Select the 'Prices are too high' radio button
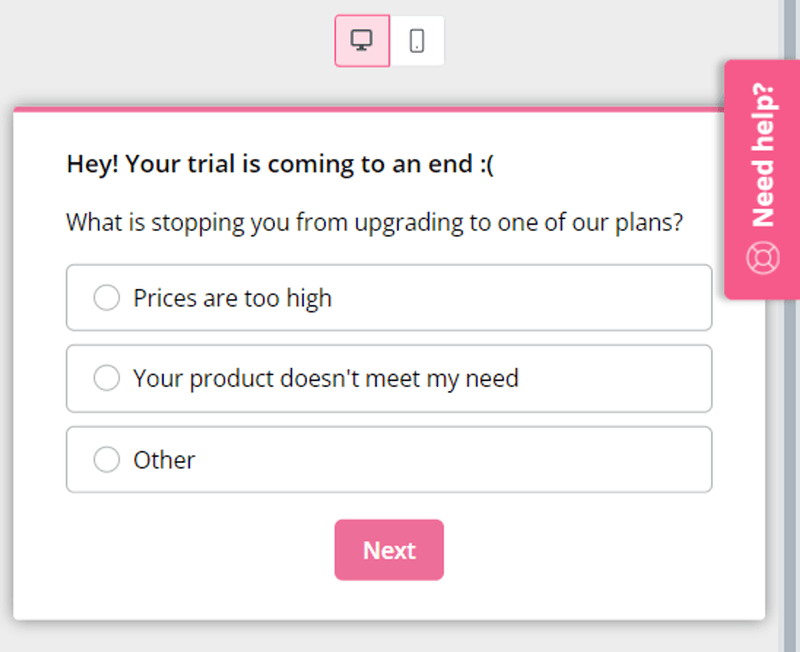Screen dimensions: 800x652 tap(106, 297)
